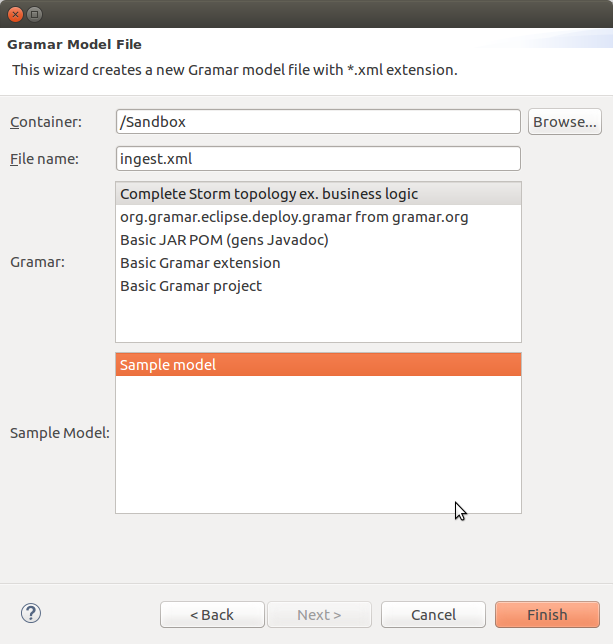Click the Next > button
This screenshot has height=644, width=613.
[319, 615]
